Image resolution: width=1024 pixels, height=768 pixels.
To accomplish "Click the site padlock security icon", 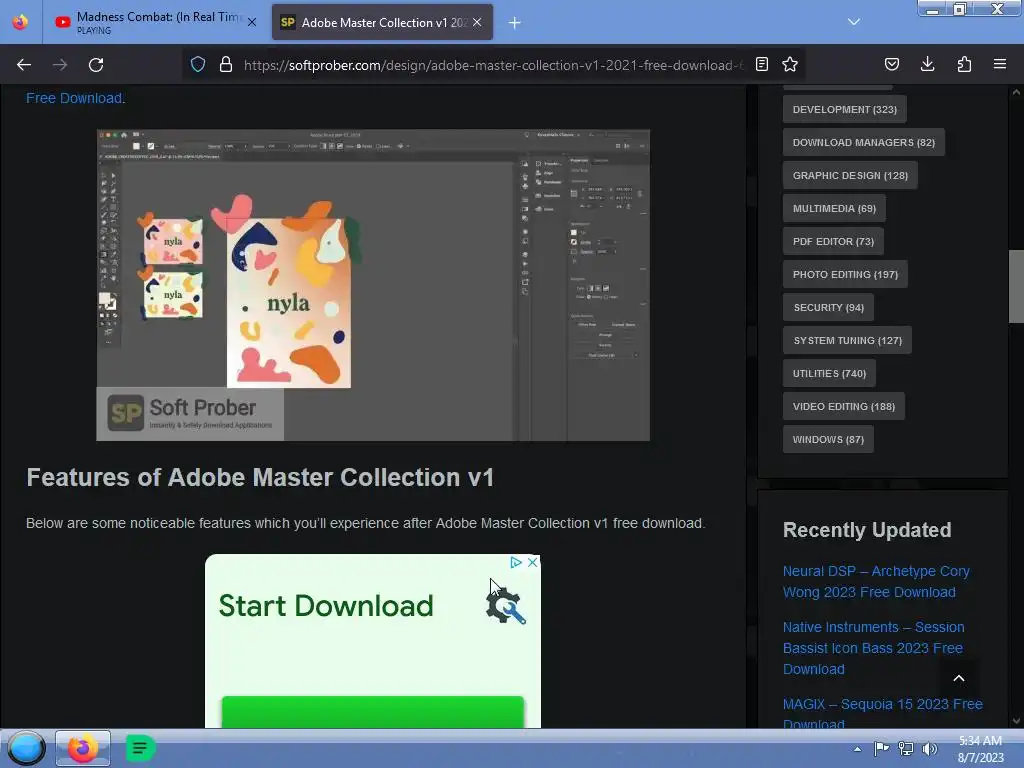I will click(226, 65).
